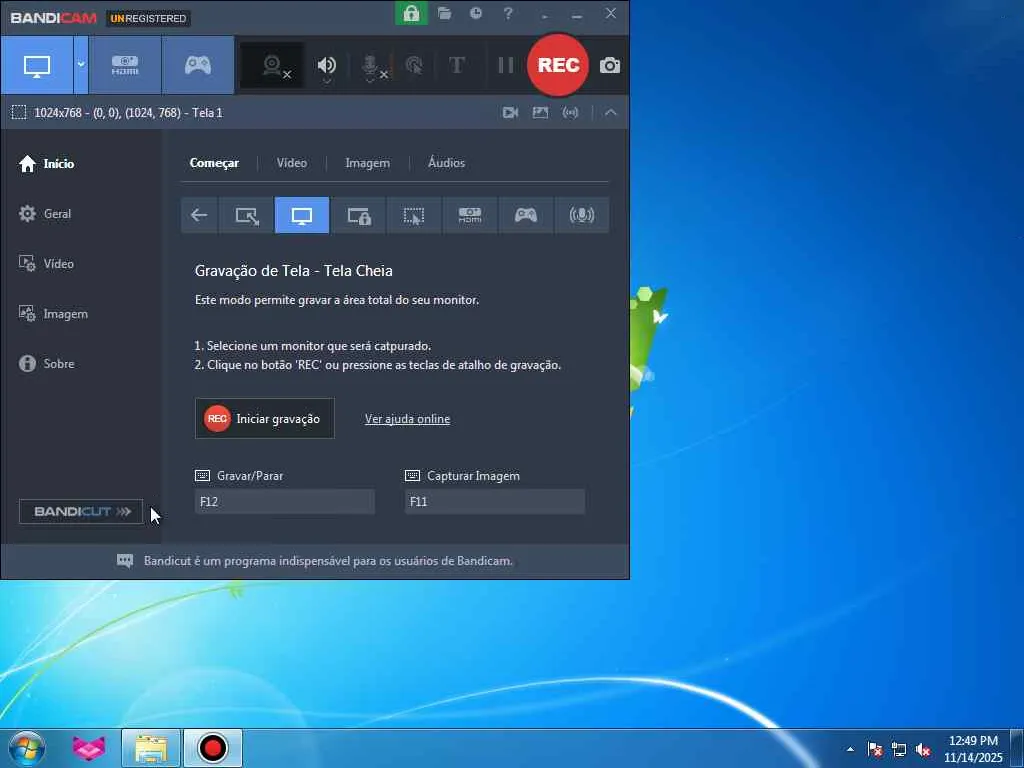The image size is (1024, 768).
Task: Select the screen recording mode in the top bar
Action: (37, 65)
